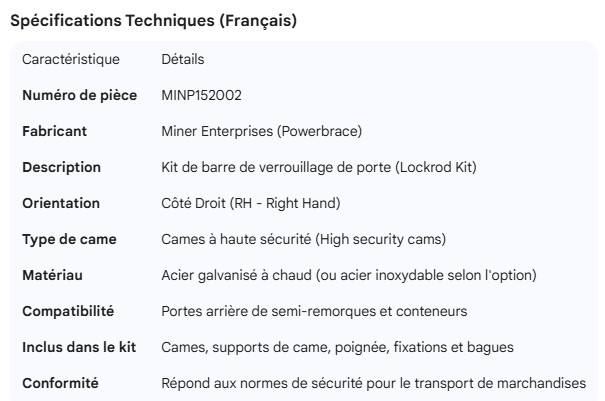Click the 'Spécifications Techniques (Français)' heading
Viewport: 605px width, 401px height.
tap(152, 21)
